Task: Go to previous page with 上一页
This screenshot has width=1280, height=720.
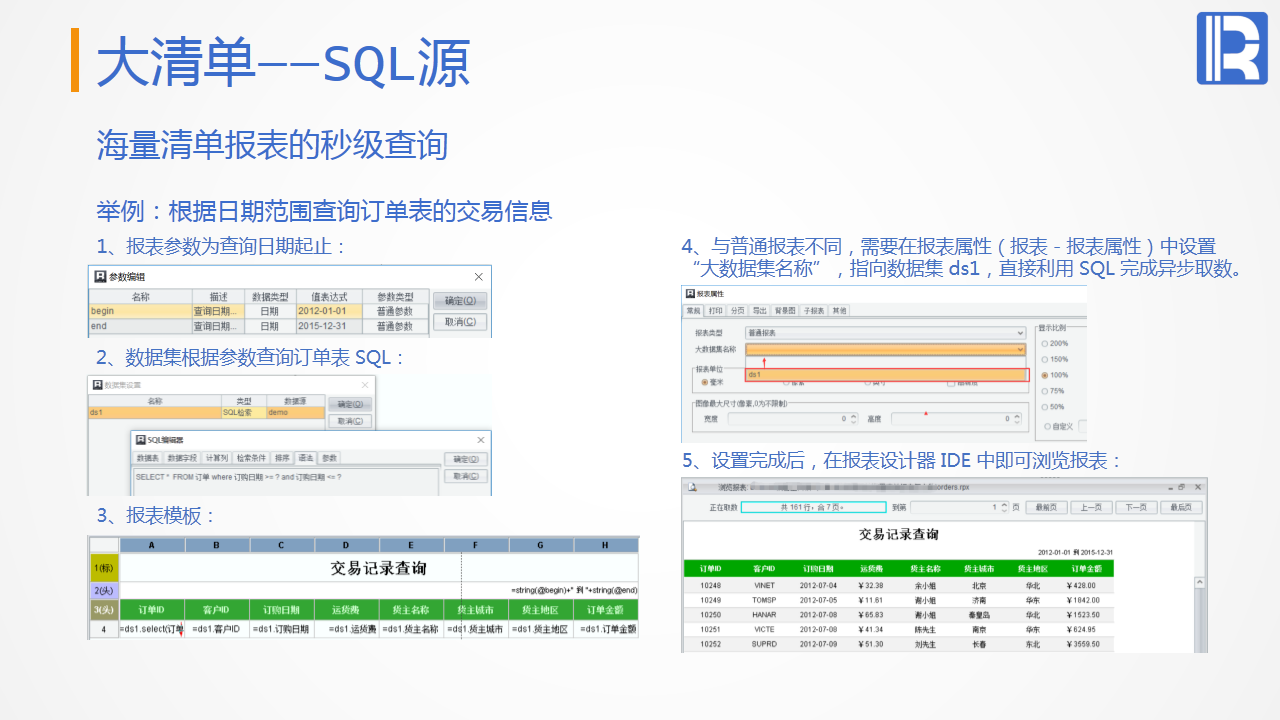Action: [1091, 508]
